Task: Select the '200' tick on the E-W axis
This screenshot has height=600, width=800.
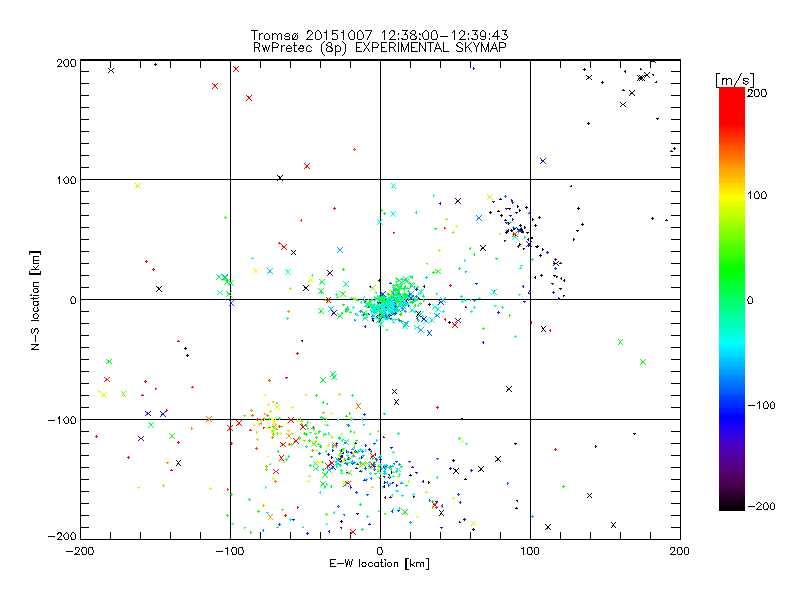Action: tap(680, 551)
